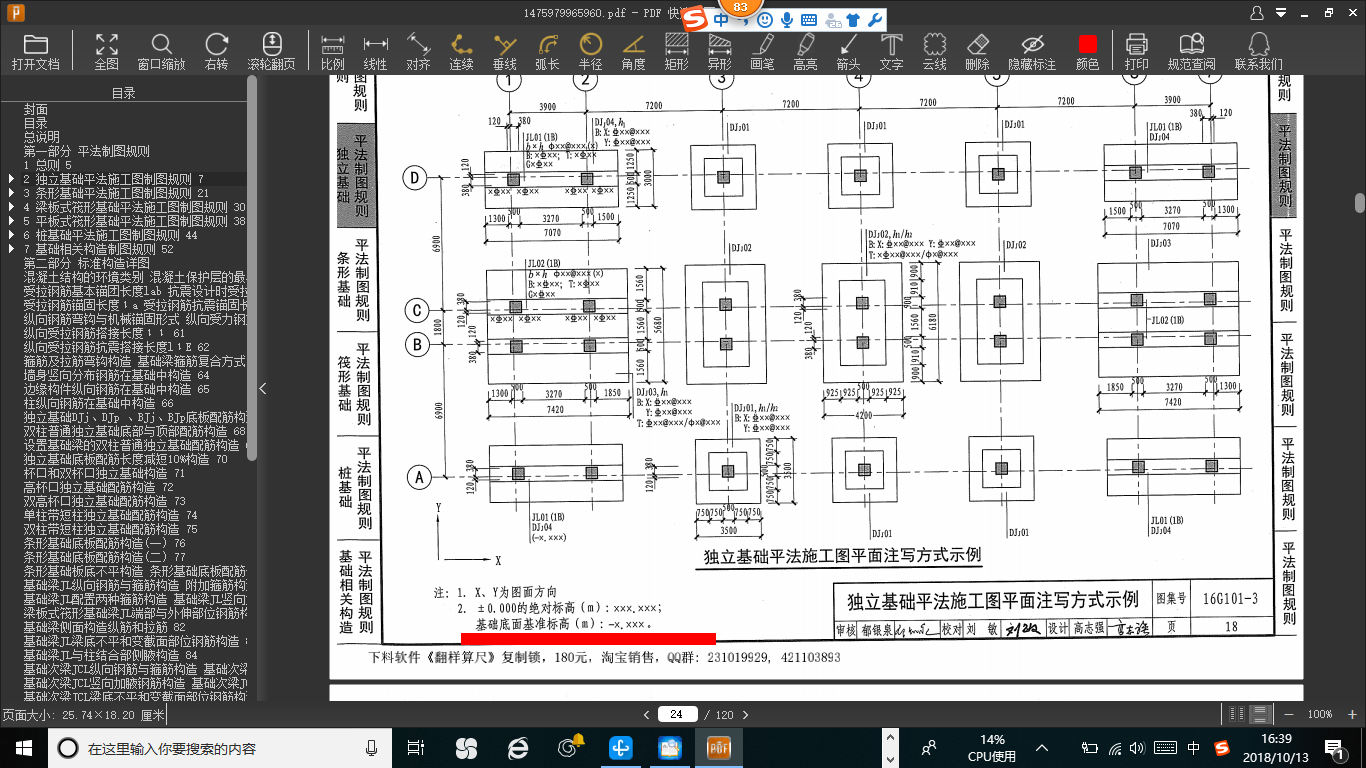Open outline entry 杯口和双杯口独立基础构造 71
Image resolution: width=1366 pixels, height=768 pixels.
104,473
